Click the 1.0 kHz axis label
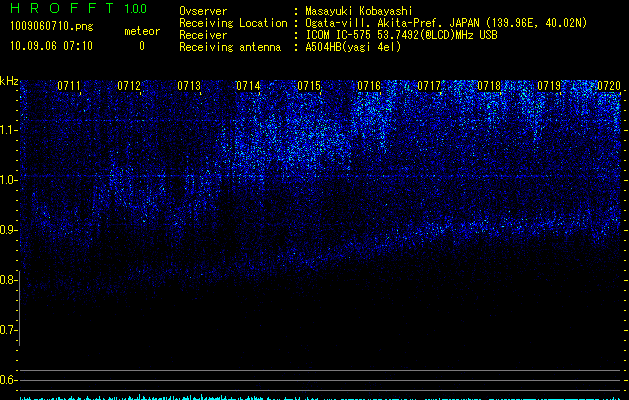Screen dimensions: 629x400 pyautogui.click(x=8, y=180)
